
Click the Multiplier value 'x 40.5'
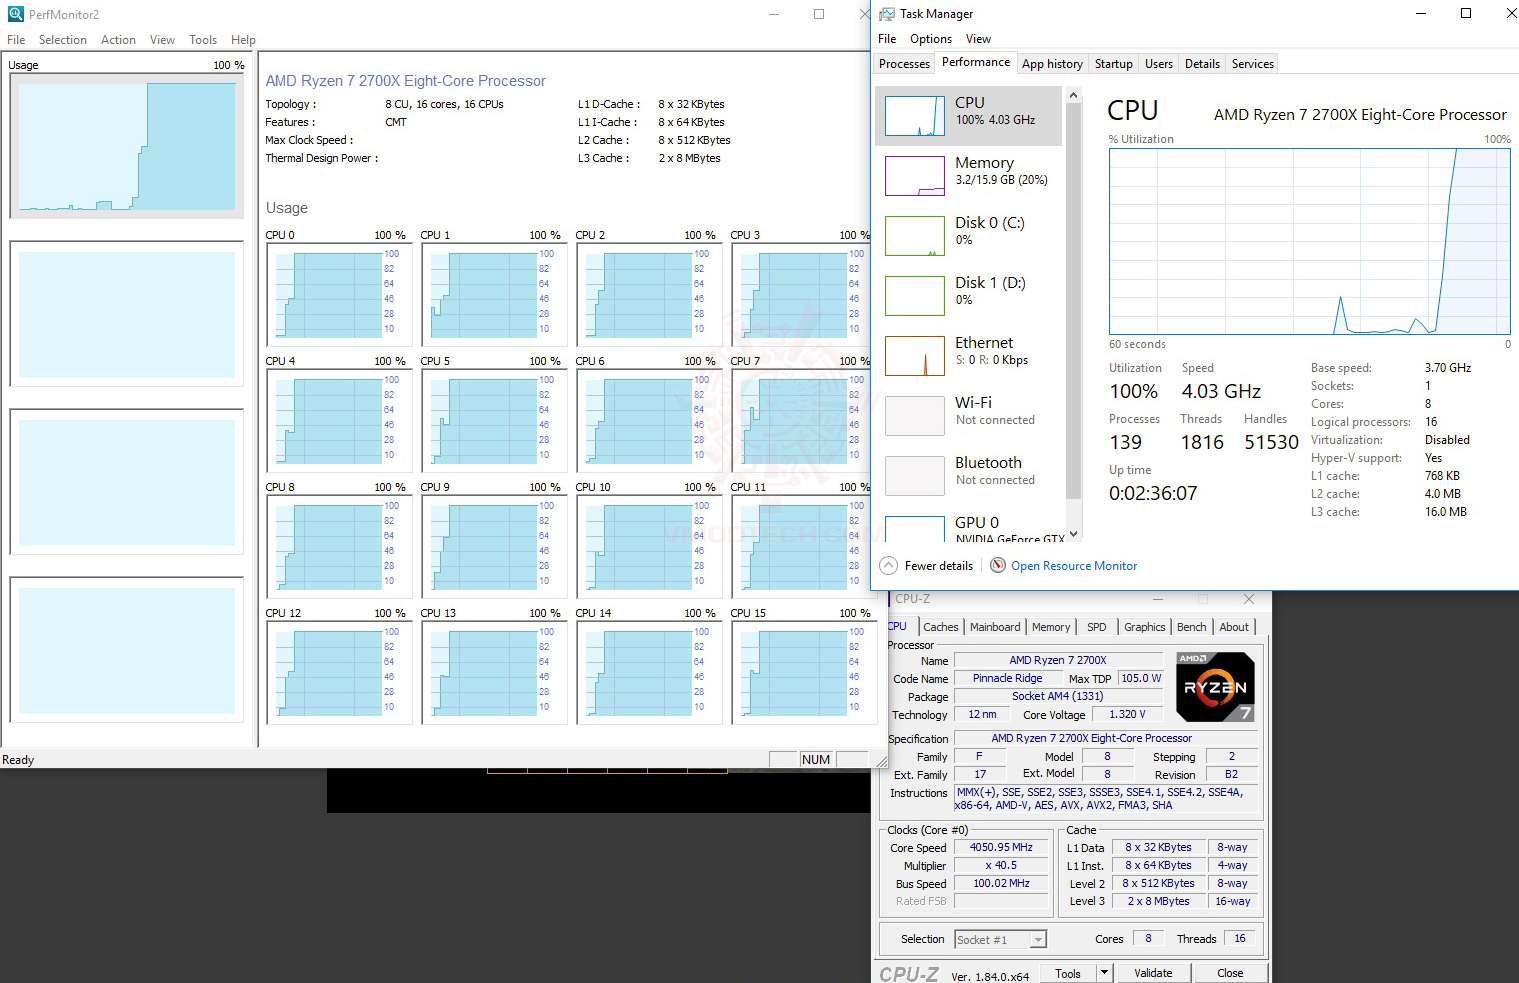pos(1001,865)
